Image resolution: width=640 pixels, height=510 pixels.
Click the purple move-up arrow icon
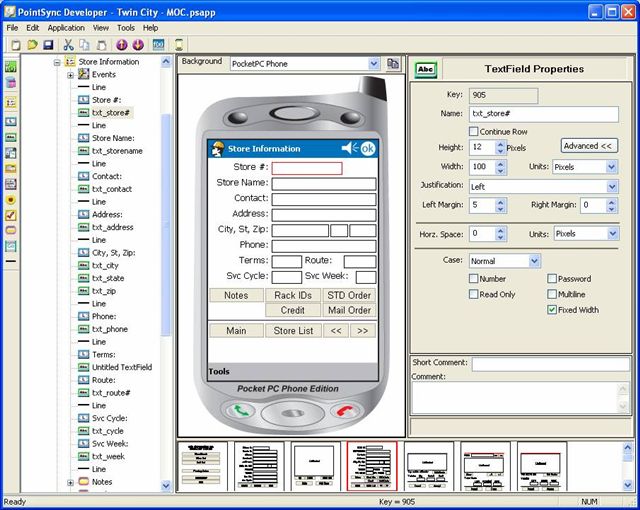121,45
